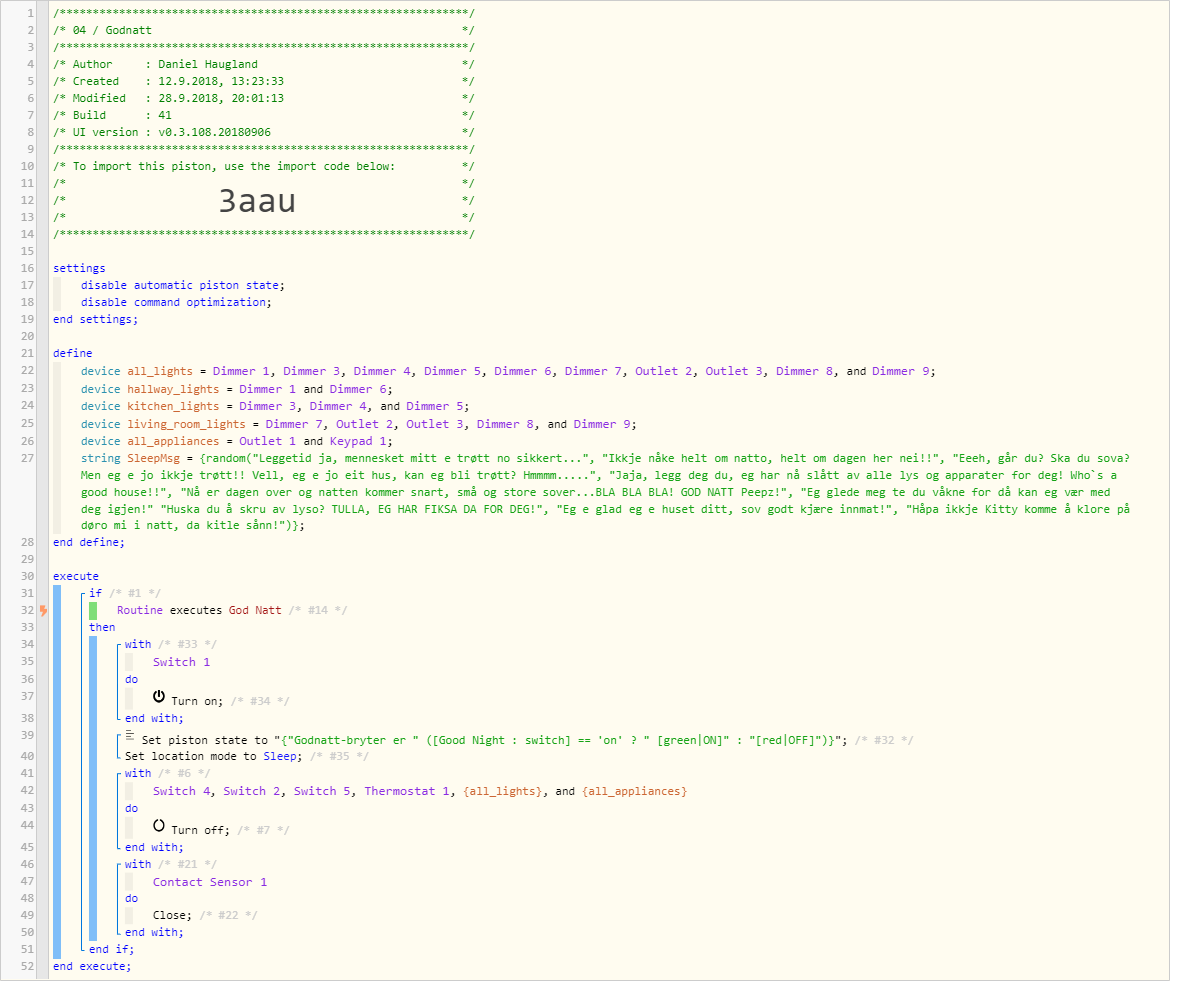This screenshot has height=984, width=1178.
Task: Click '{all_appliances}' variable in with block
Action: [x=634, y=793]
